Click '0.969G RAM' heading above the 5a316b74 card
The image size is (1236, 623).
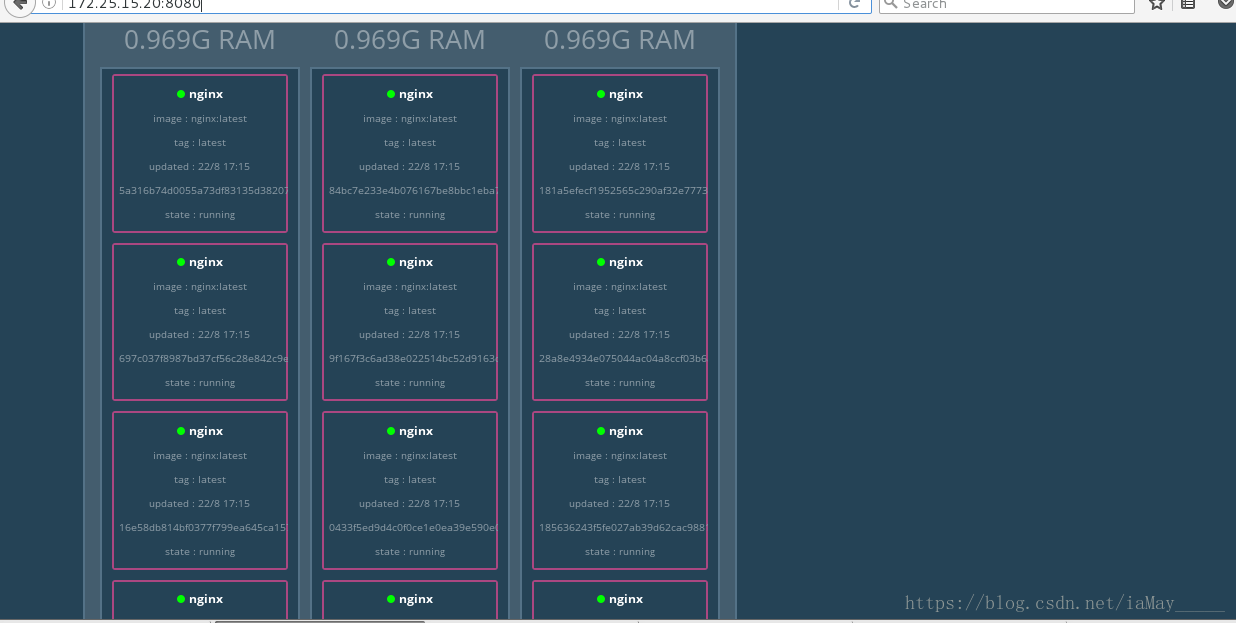pos(200,40)
